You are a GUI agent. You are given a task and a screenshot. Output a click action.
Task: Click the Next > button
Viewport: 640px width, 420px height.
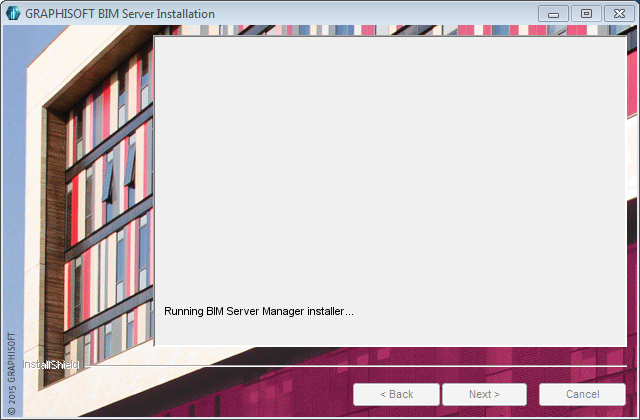coord(484,394)
